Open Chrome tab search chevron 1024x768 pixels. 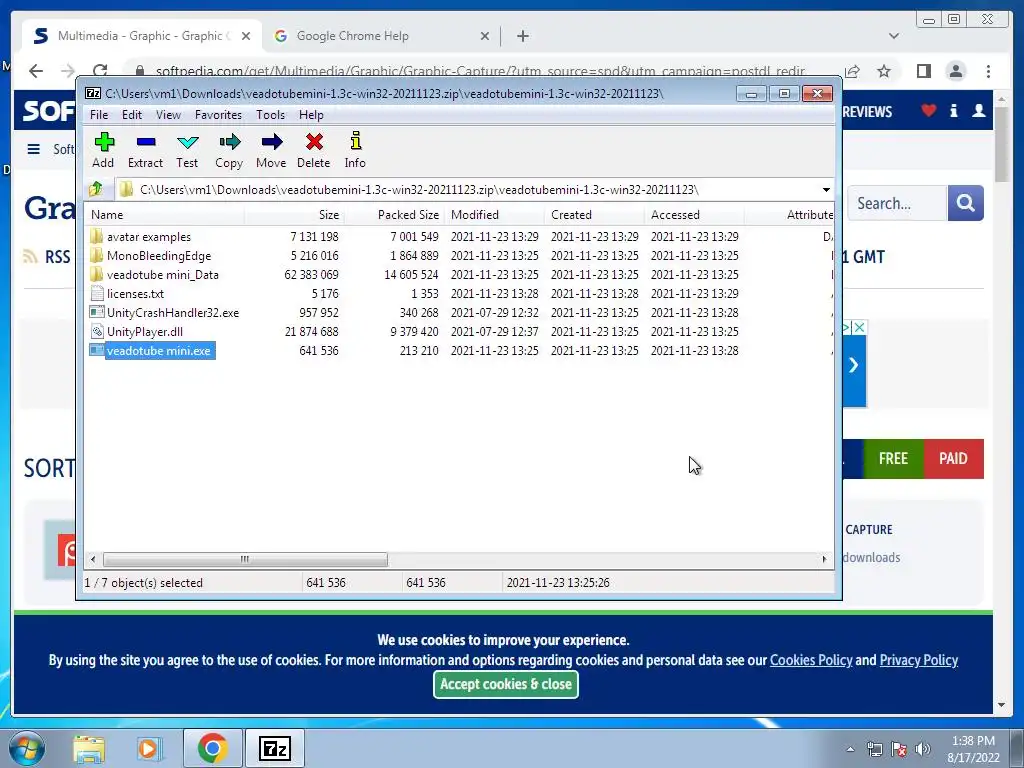[x=894, y=36]
